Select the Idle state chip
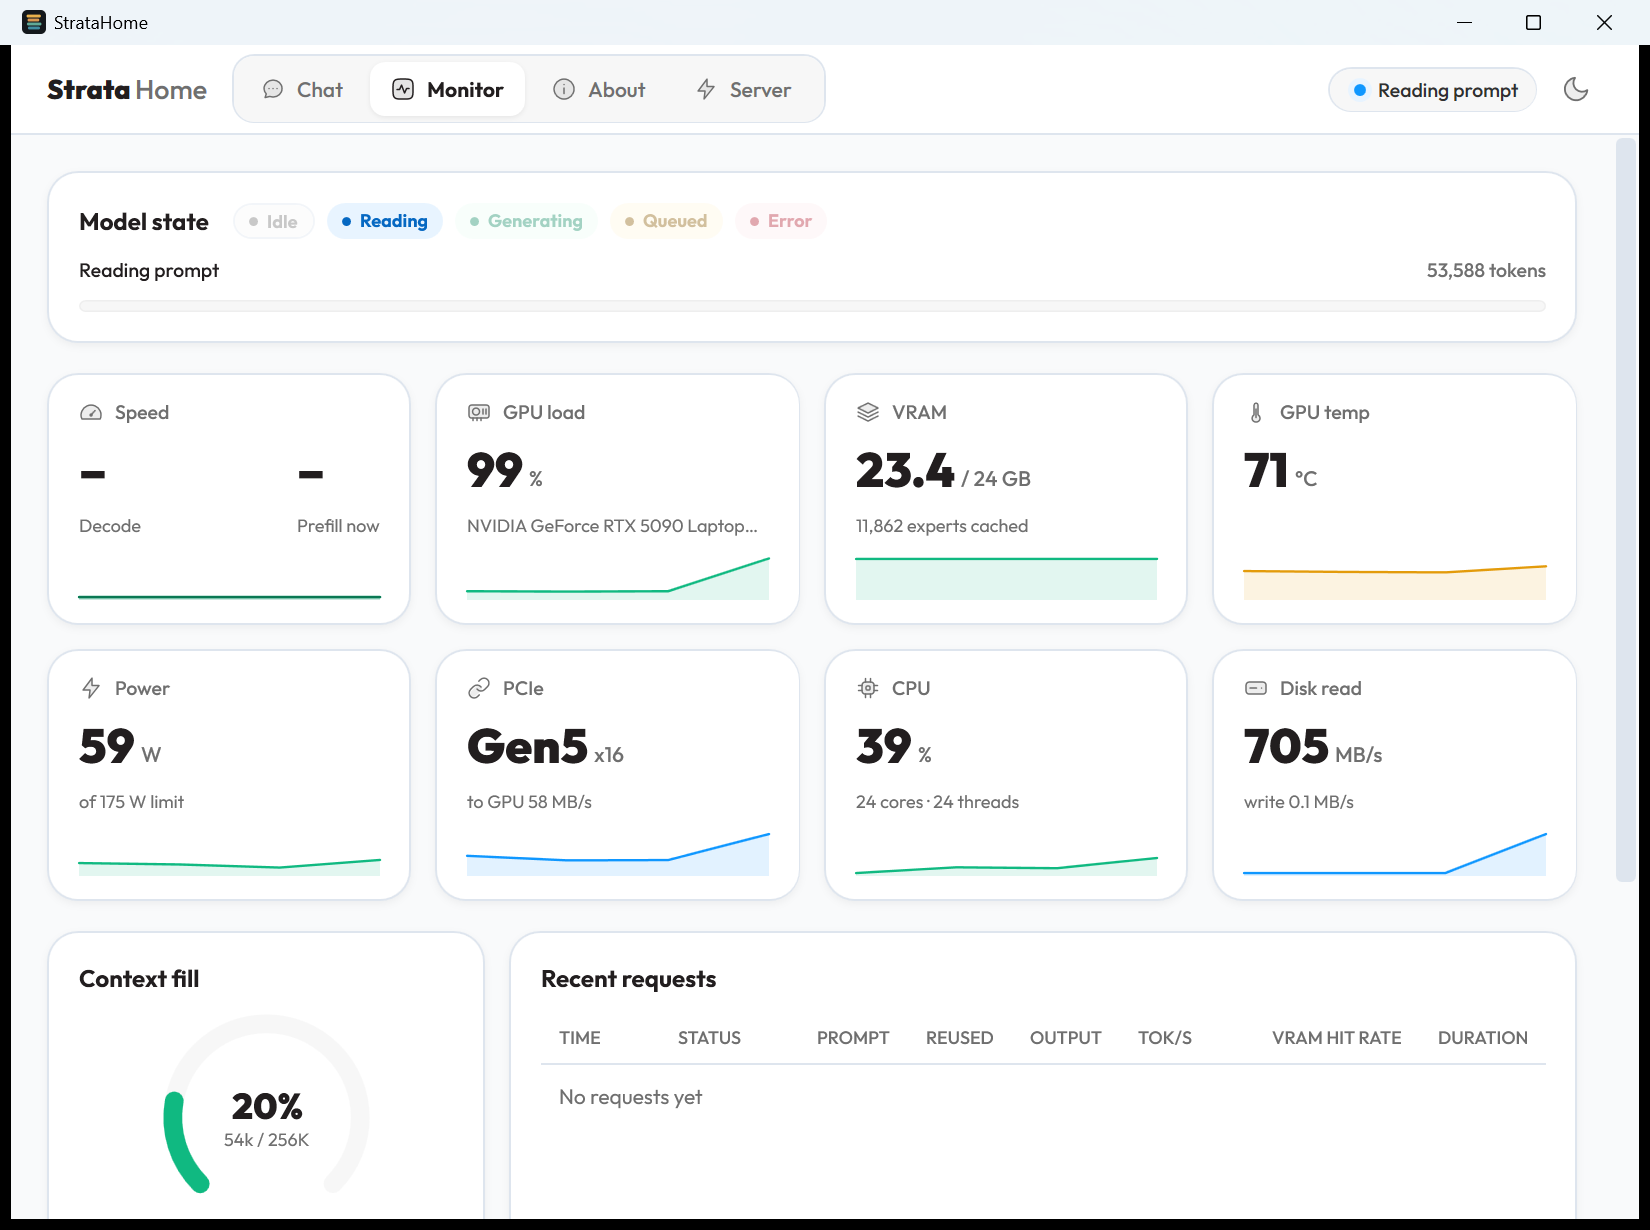The image size is (1650, 1230). pos(274,221)
